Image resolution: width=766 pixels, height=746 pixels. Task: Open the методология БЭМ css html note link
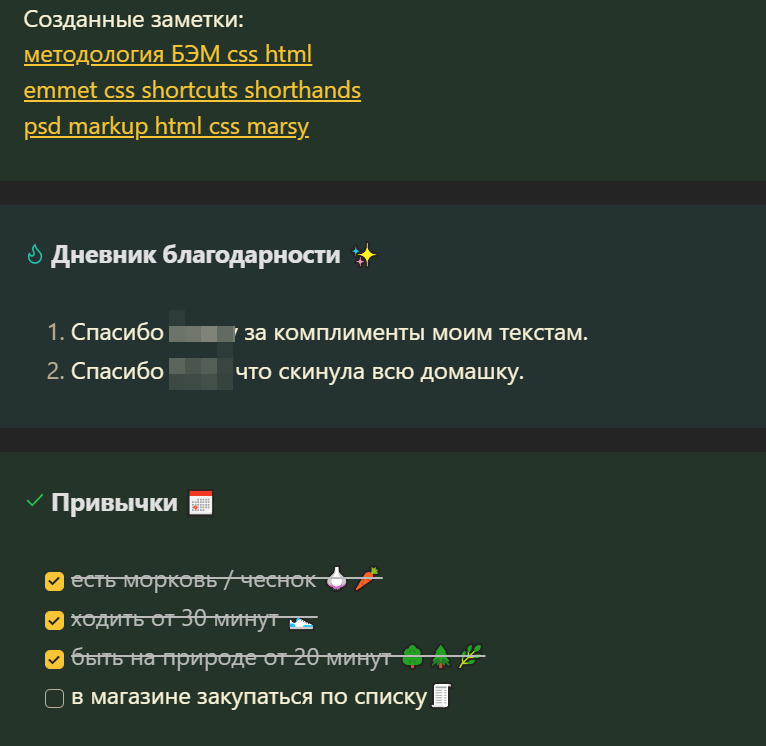pos(168,54)
